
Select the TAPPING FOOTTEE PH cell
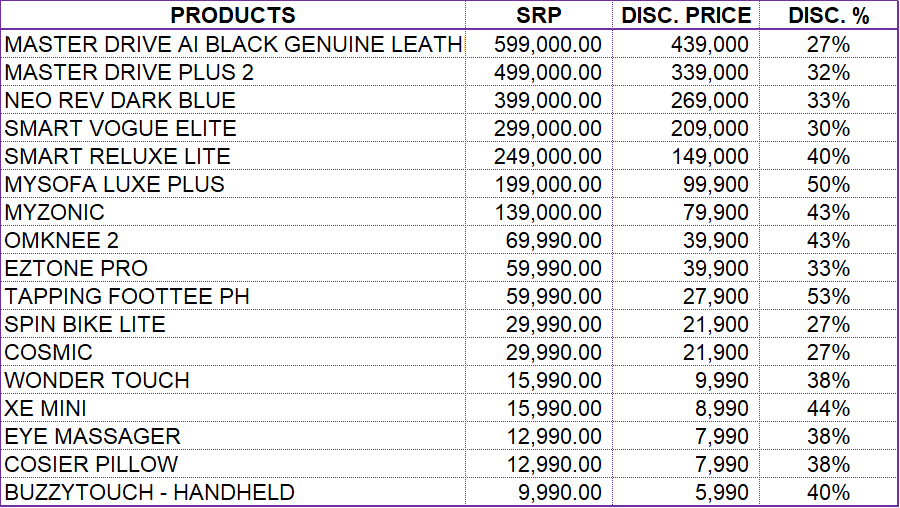pyautogui.click(x=233, y=296)
